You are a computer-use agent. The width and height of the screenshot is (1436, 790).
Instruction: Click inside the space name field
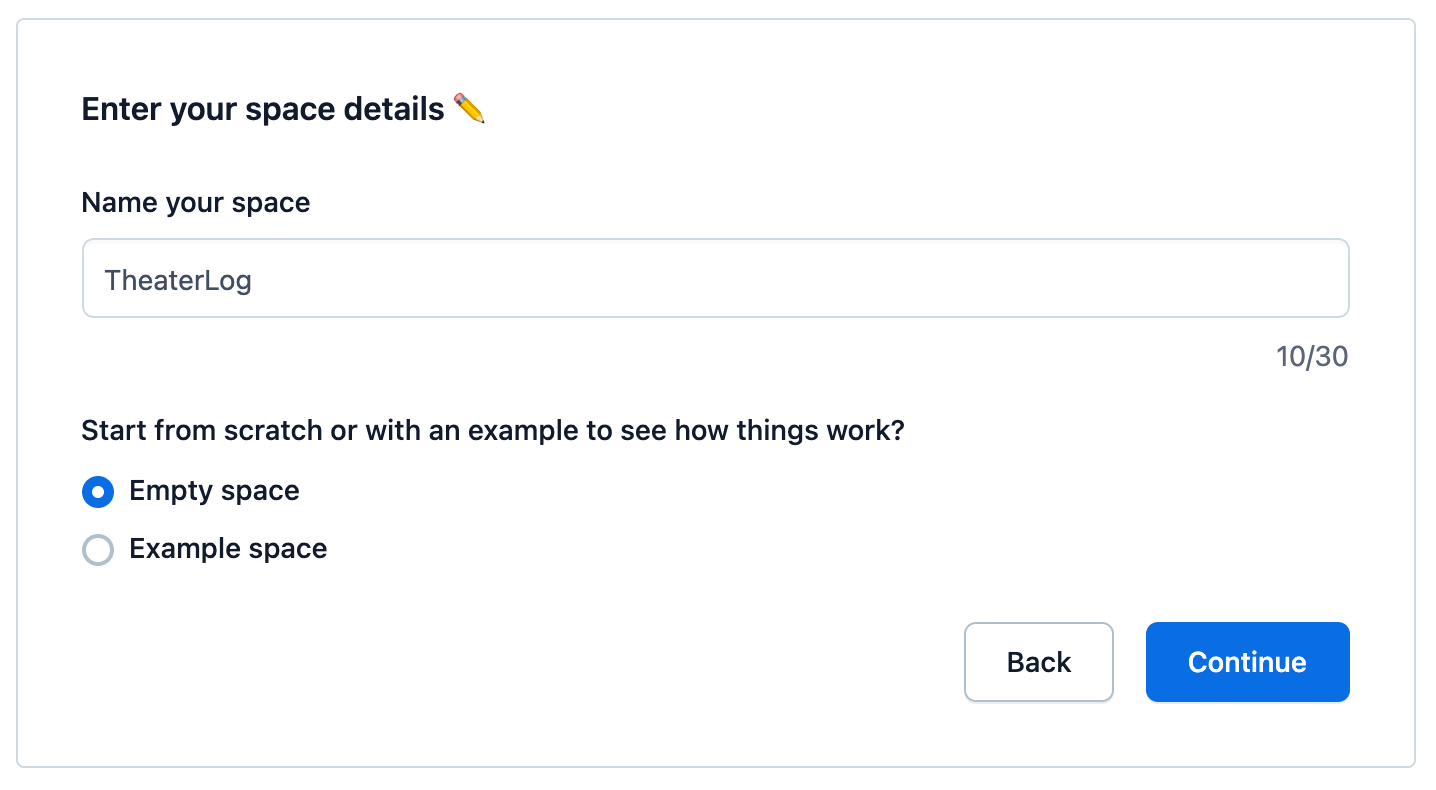point(716,278)
